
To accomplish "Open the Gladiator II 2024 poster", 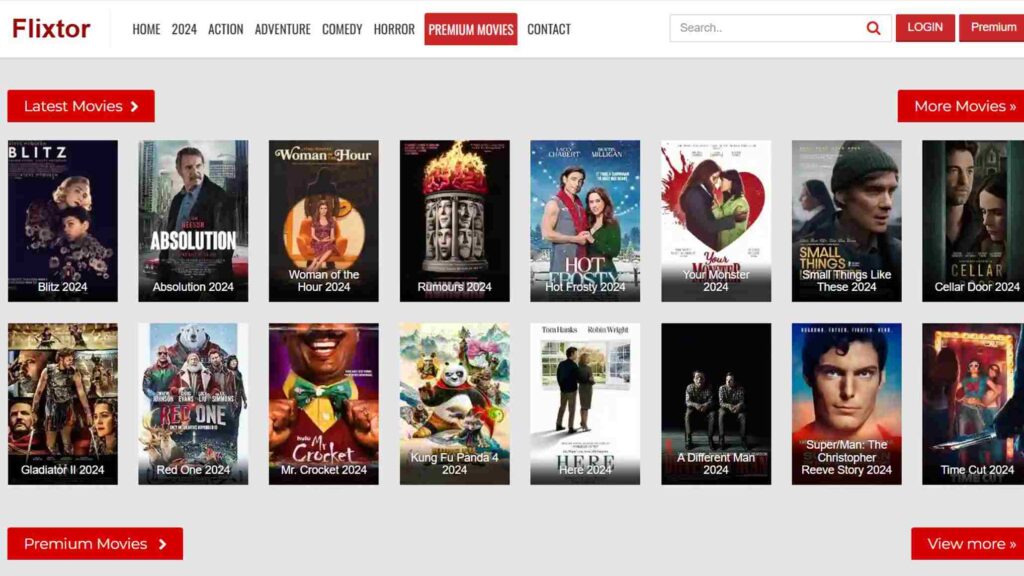I will (x=62, y=399).
